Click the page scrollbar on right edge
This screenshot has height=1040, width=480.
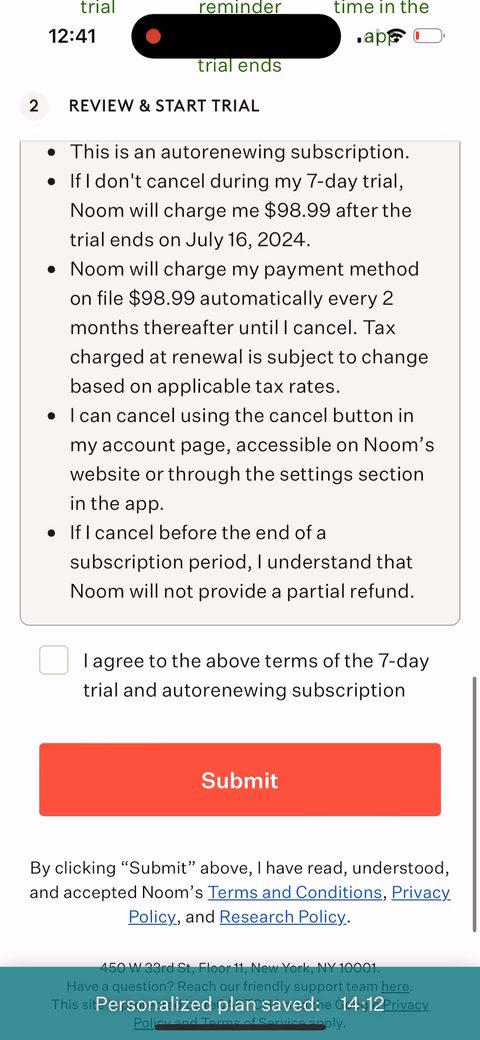click(x=475, y=804)
